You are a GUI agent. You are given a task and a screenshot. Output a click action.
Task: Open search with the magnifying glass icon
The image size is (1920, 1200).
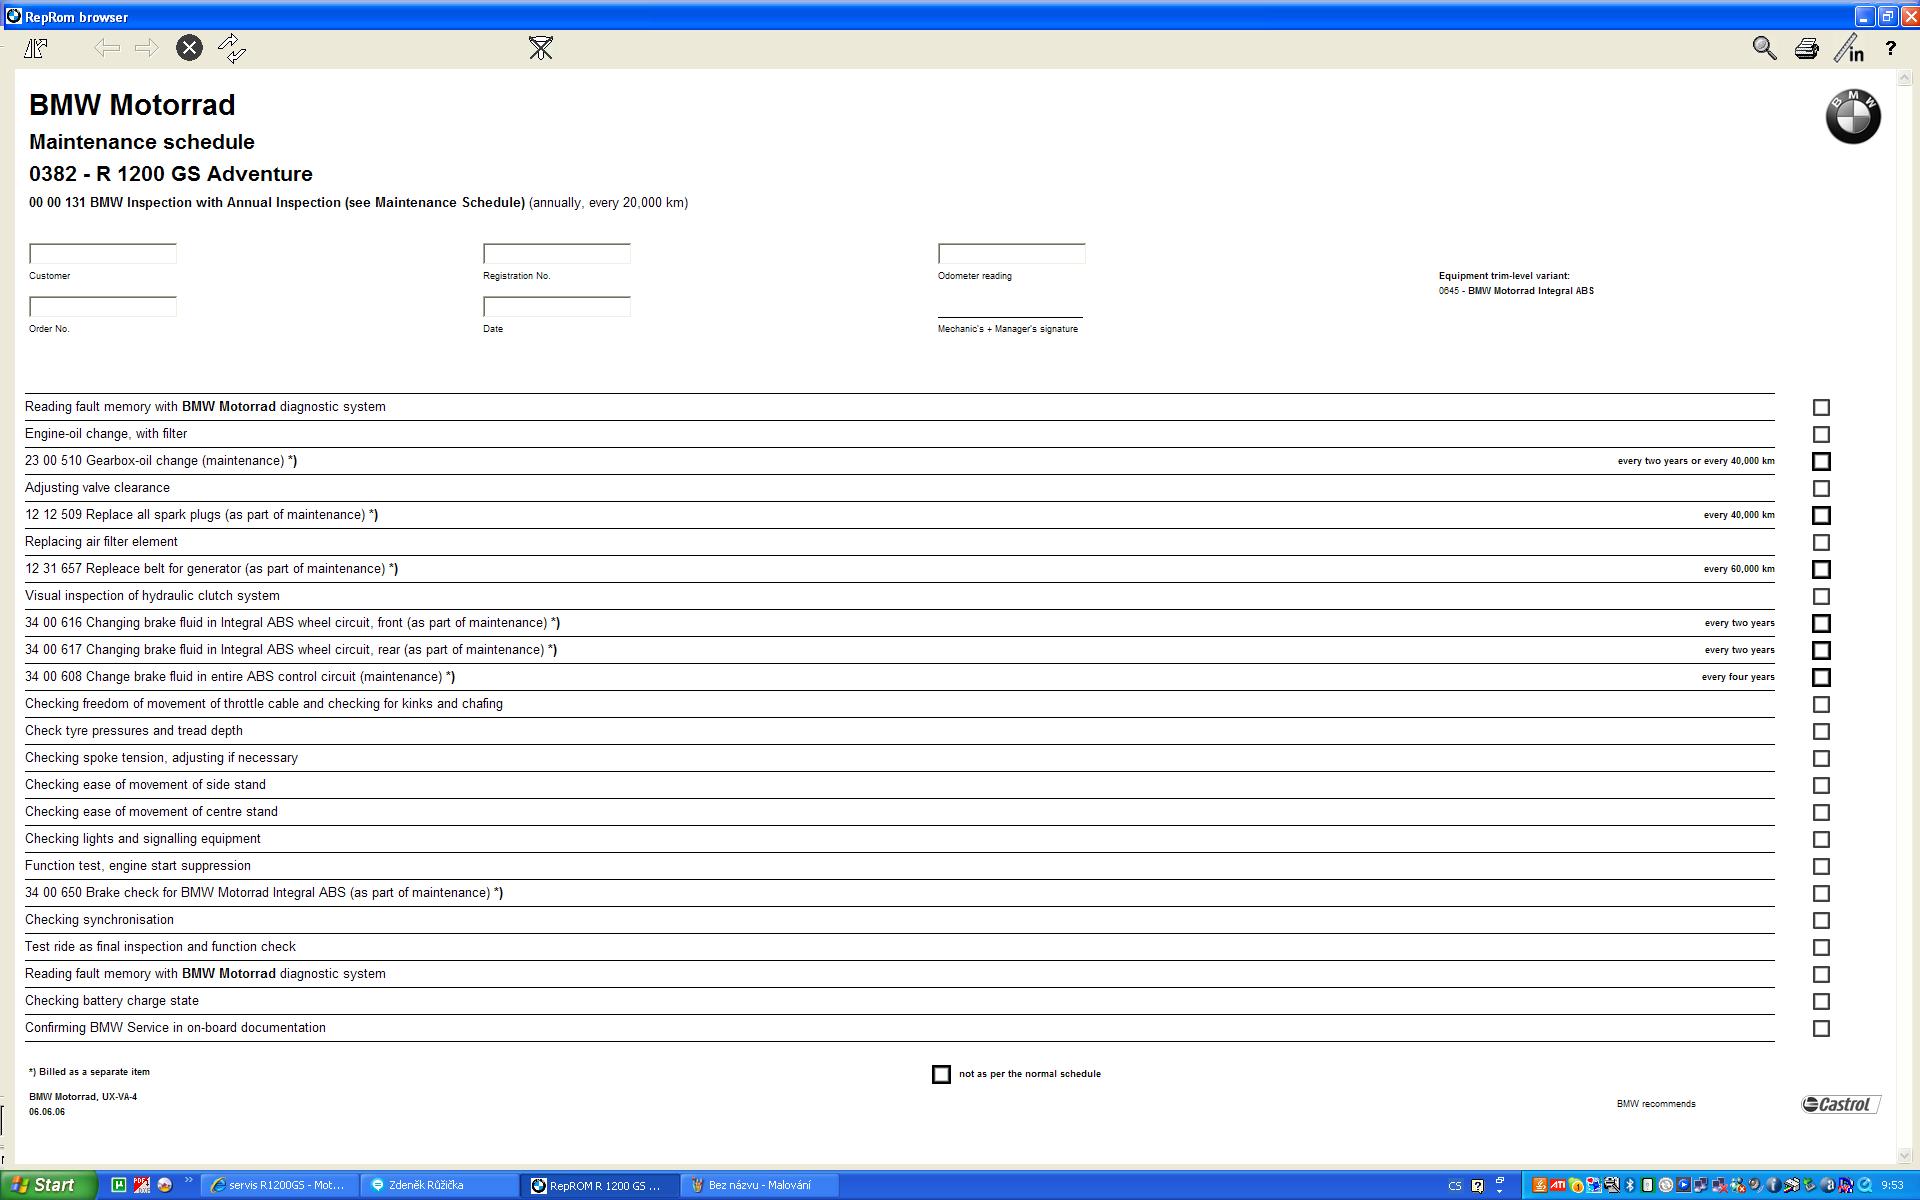(x=1764, y=48)
